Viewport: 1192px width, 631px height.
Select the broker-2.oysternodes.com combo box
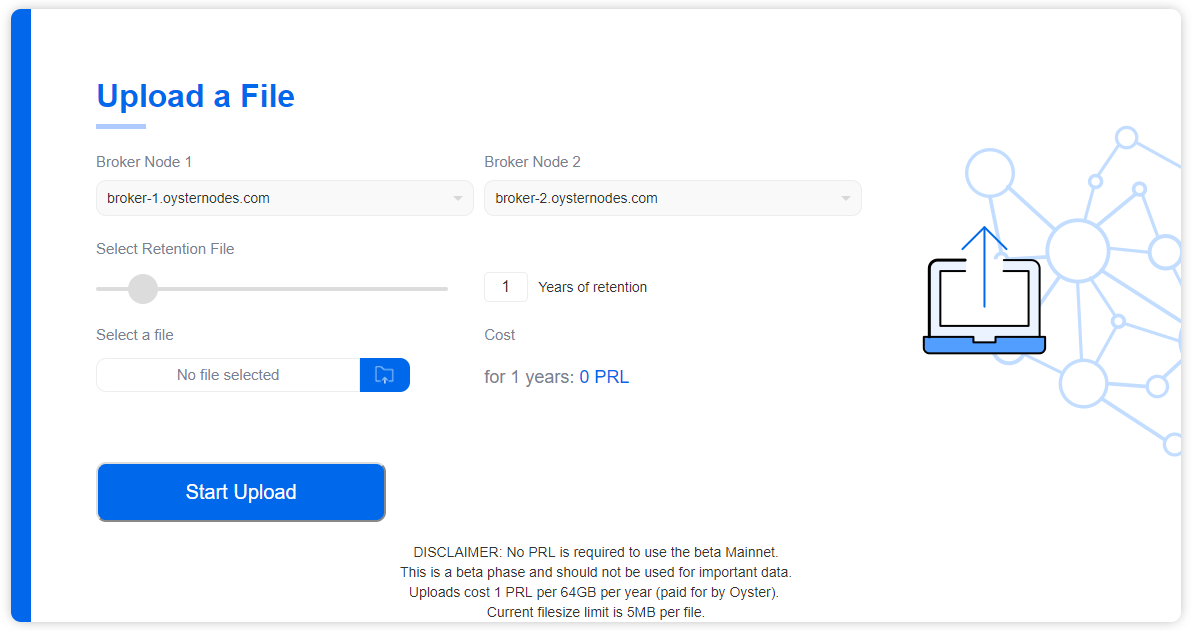tap(660, 198)
